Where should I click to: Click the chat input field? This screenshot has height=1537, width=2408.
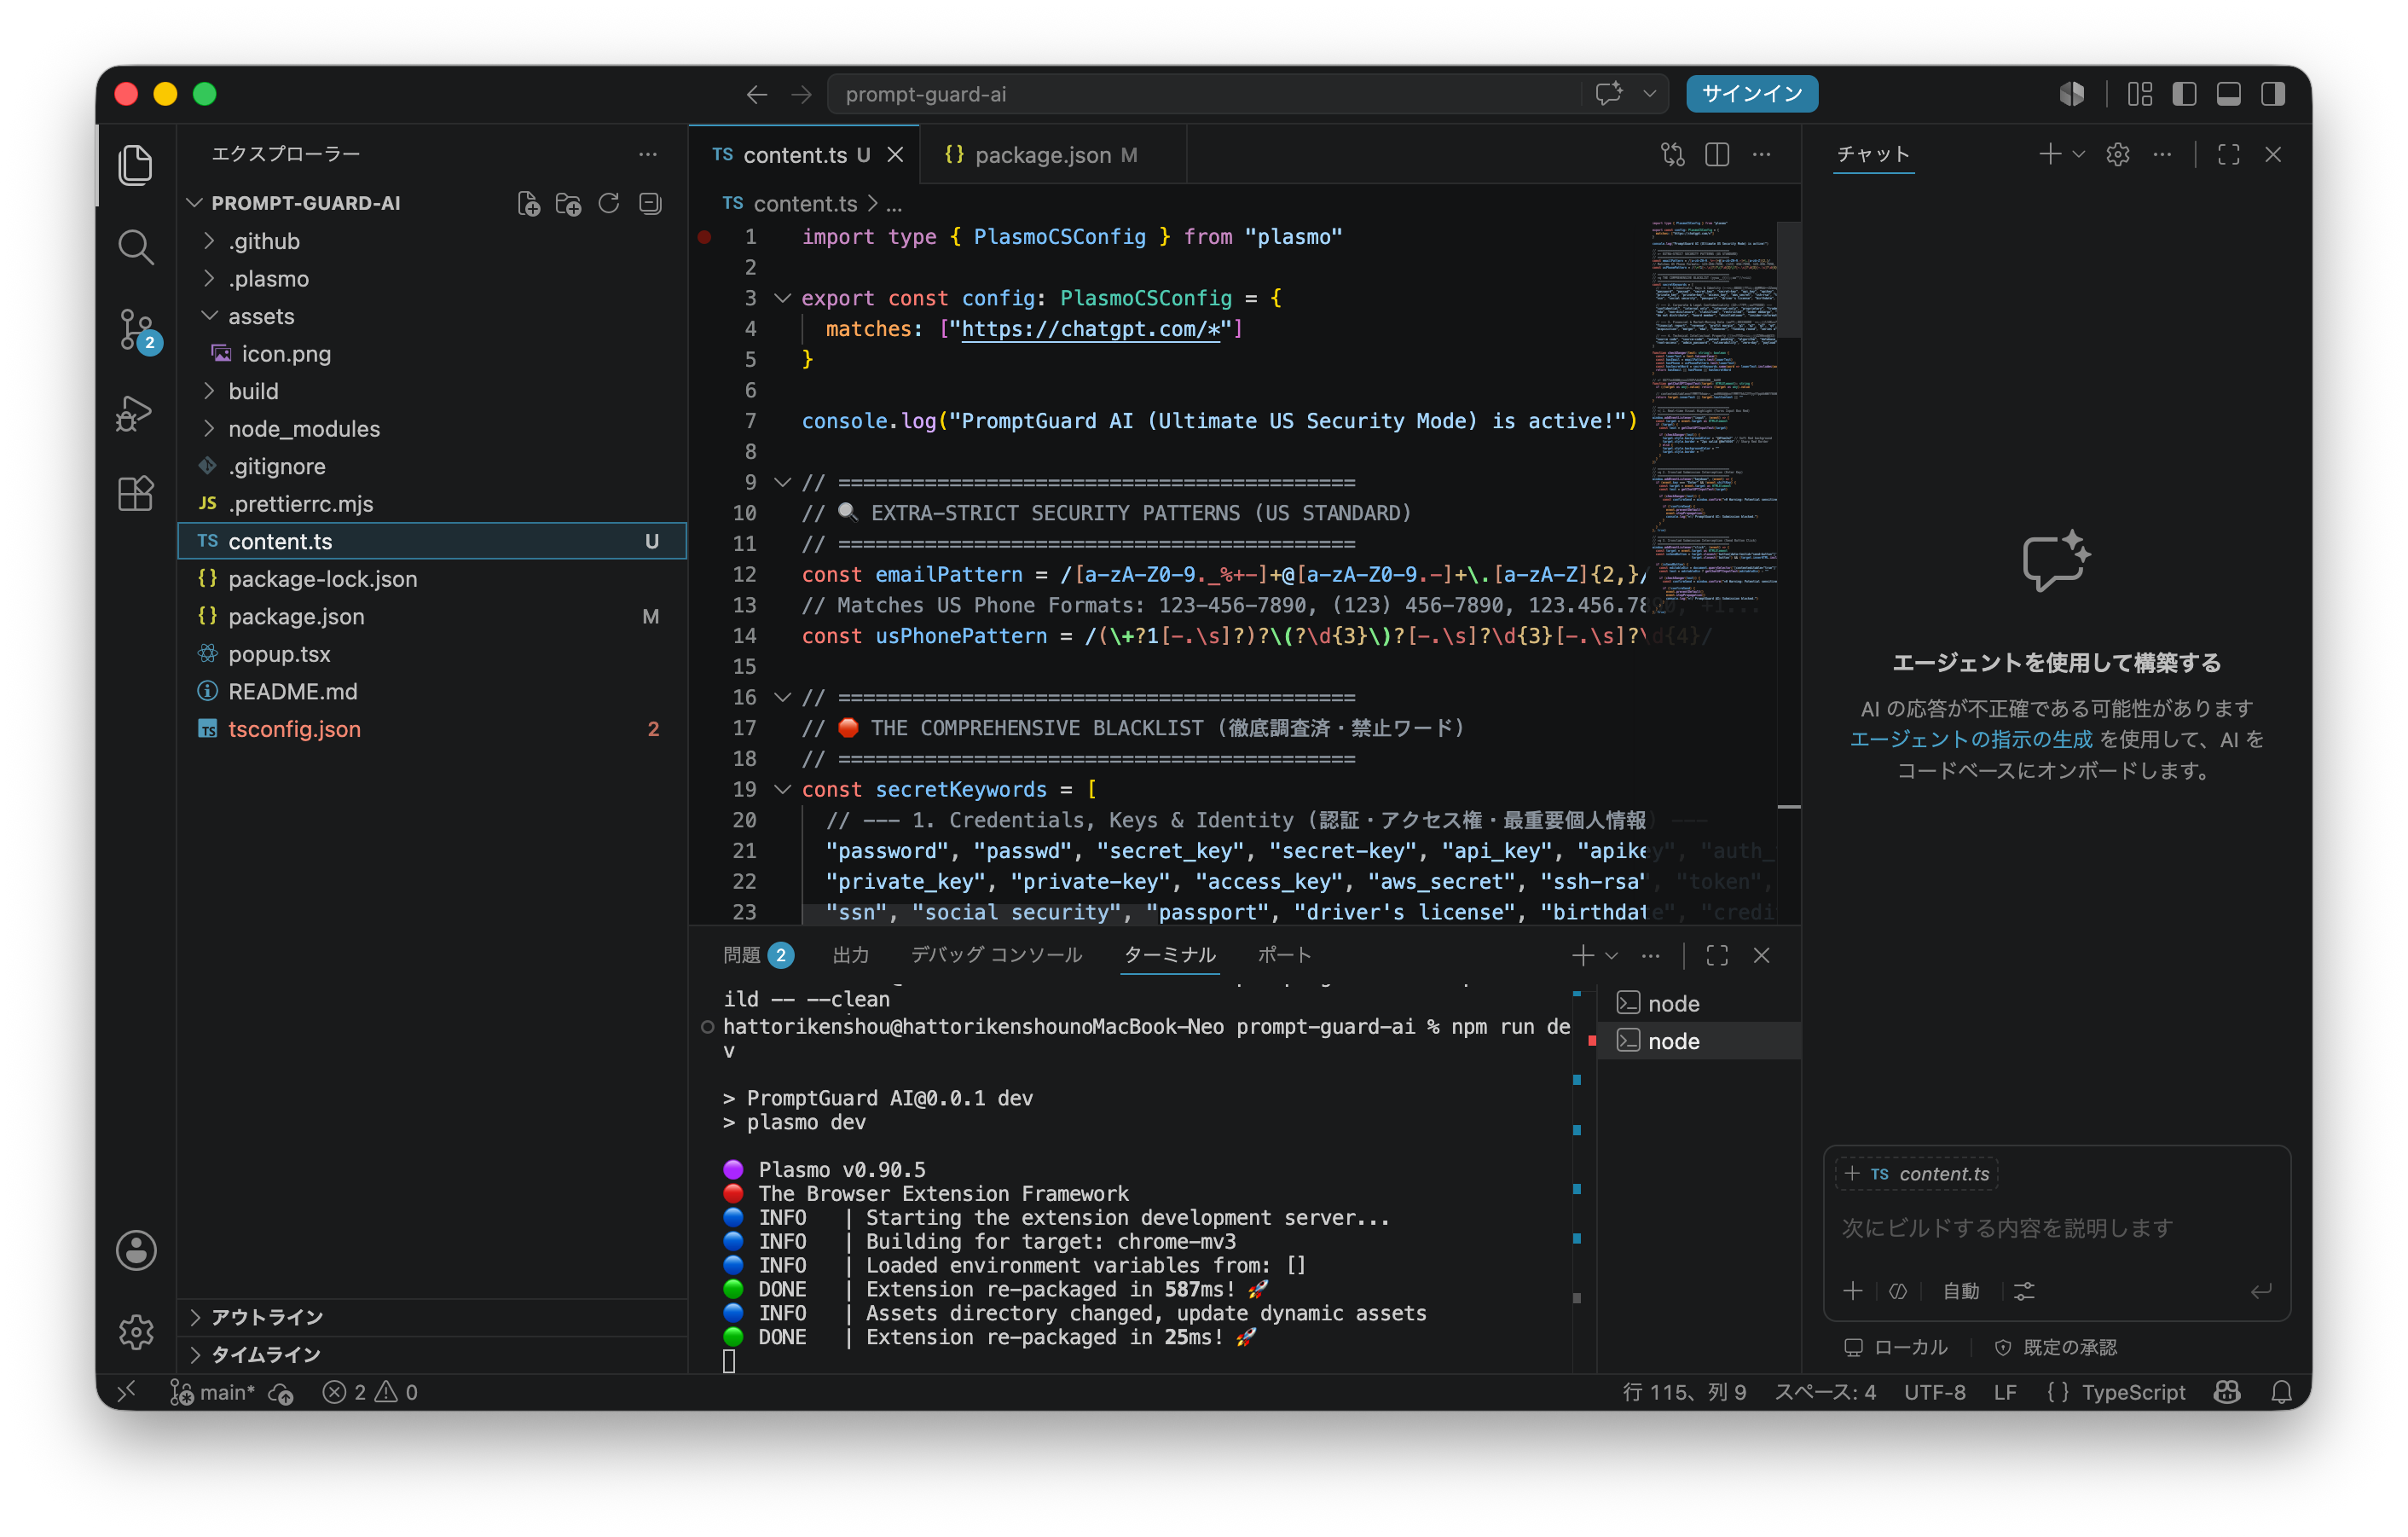pyautogui.click(x=2055, y=1228)
